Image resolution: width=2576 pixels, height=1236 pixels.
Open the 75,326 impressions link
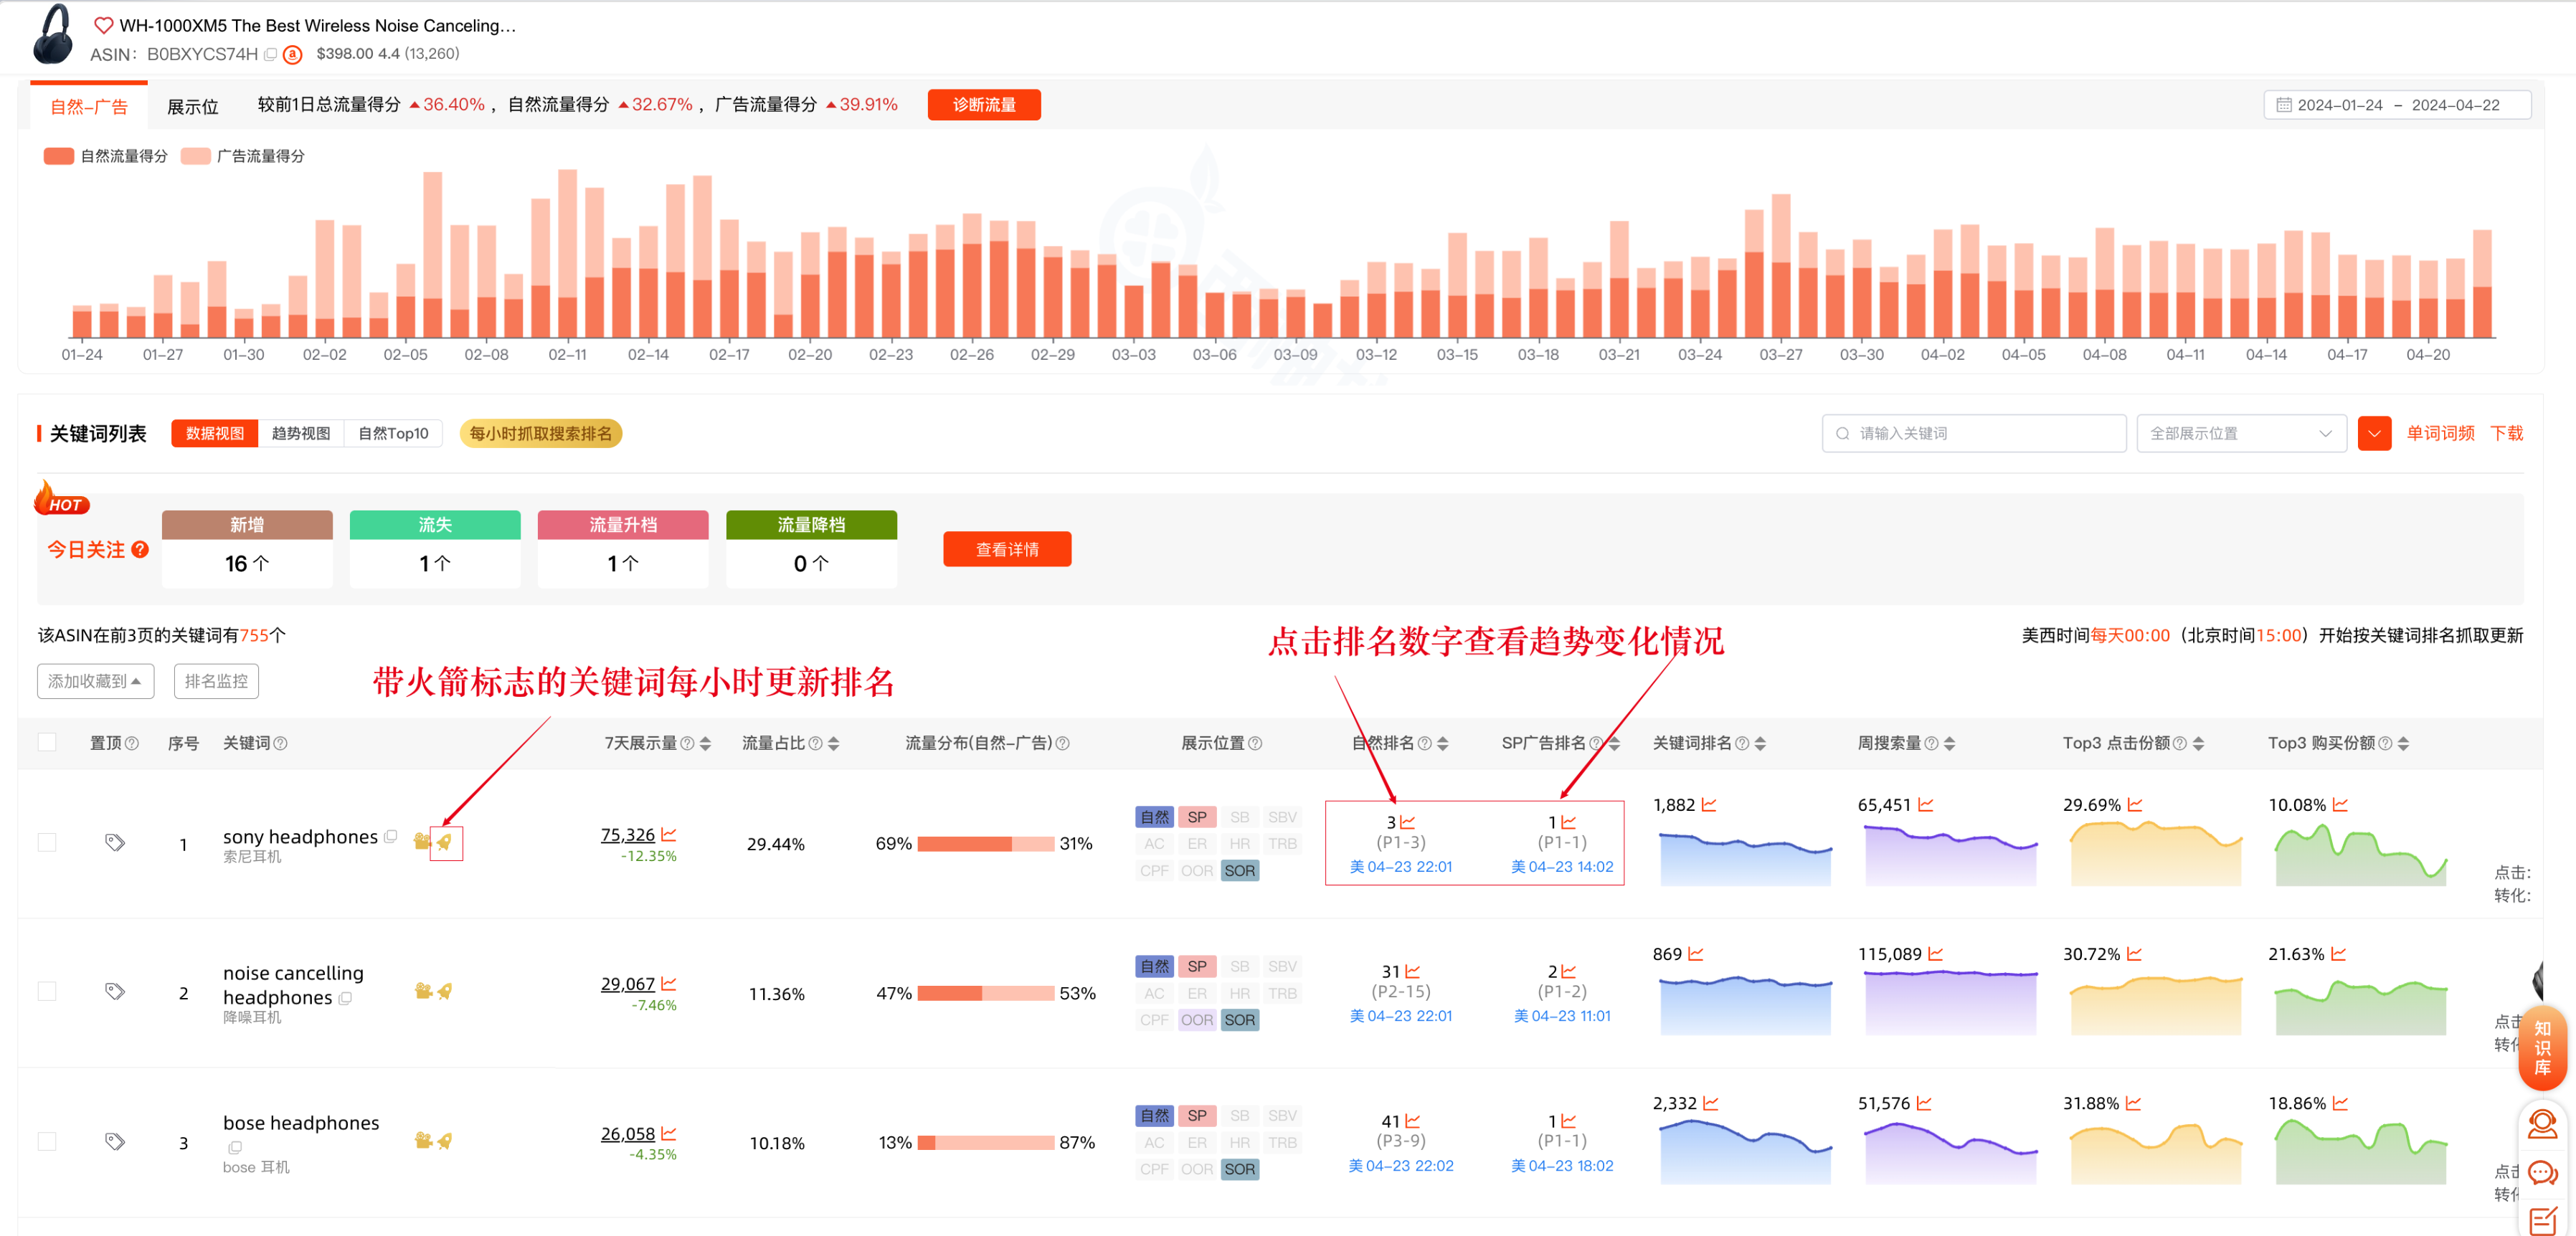628,834
